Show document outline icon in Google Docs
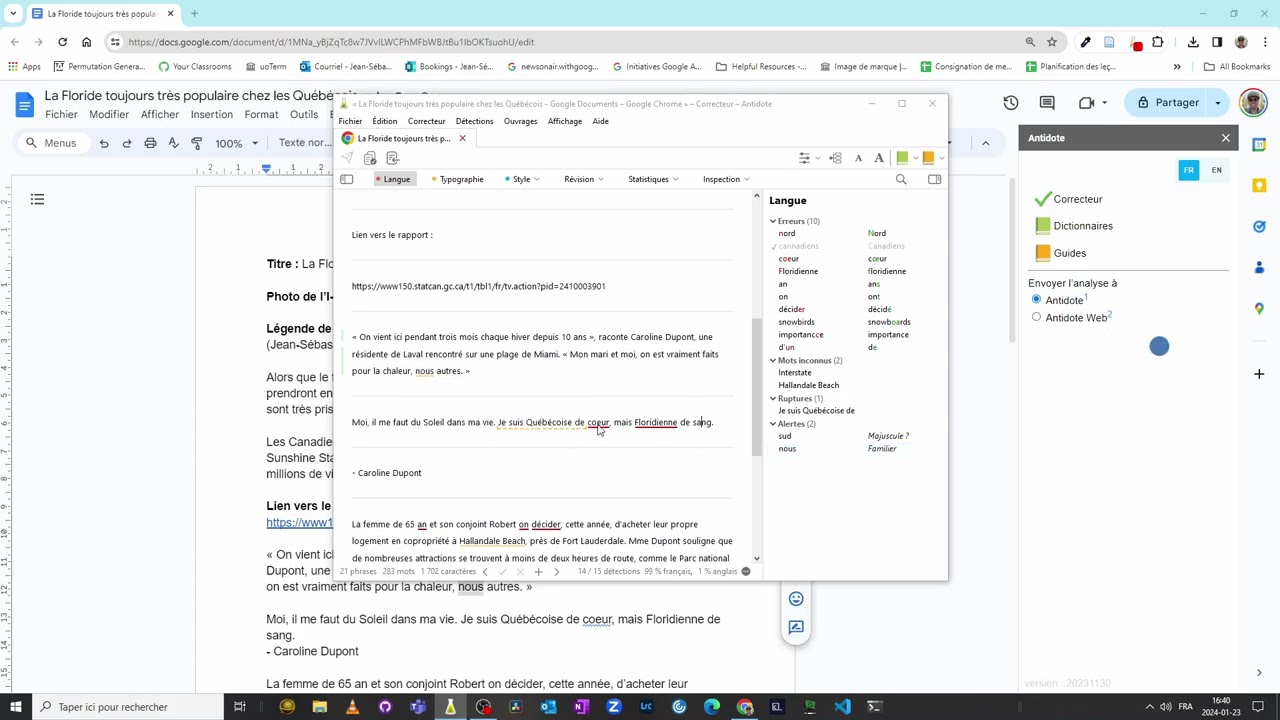Image resolution: width=1280 pixels, height=720 pixels. coord(37,200)
